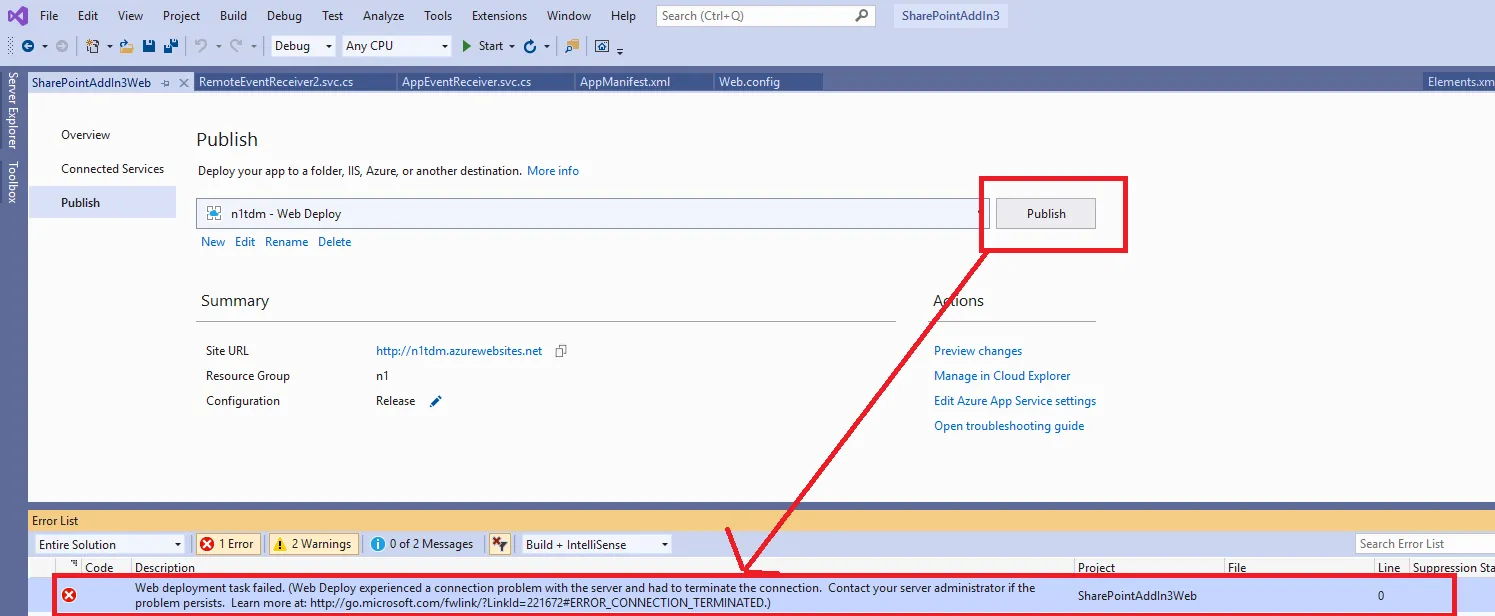Open the Debug configuration dropdown

click(x=304, y=46)
